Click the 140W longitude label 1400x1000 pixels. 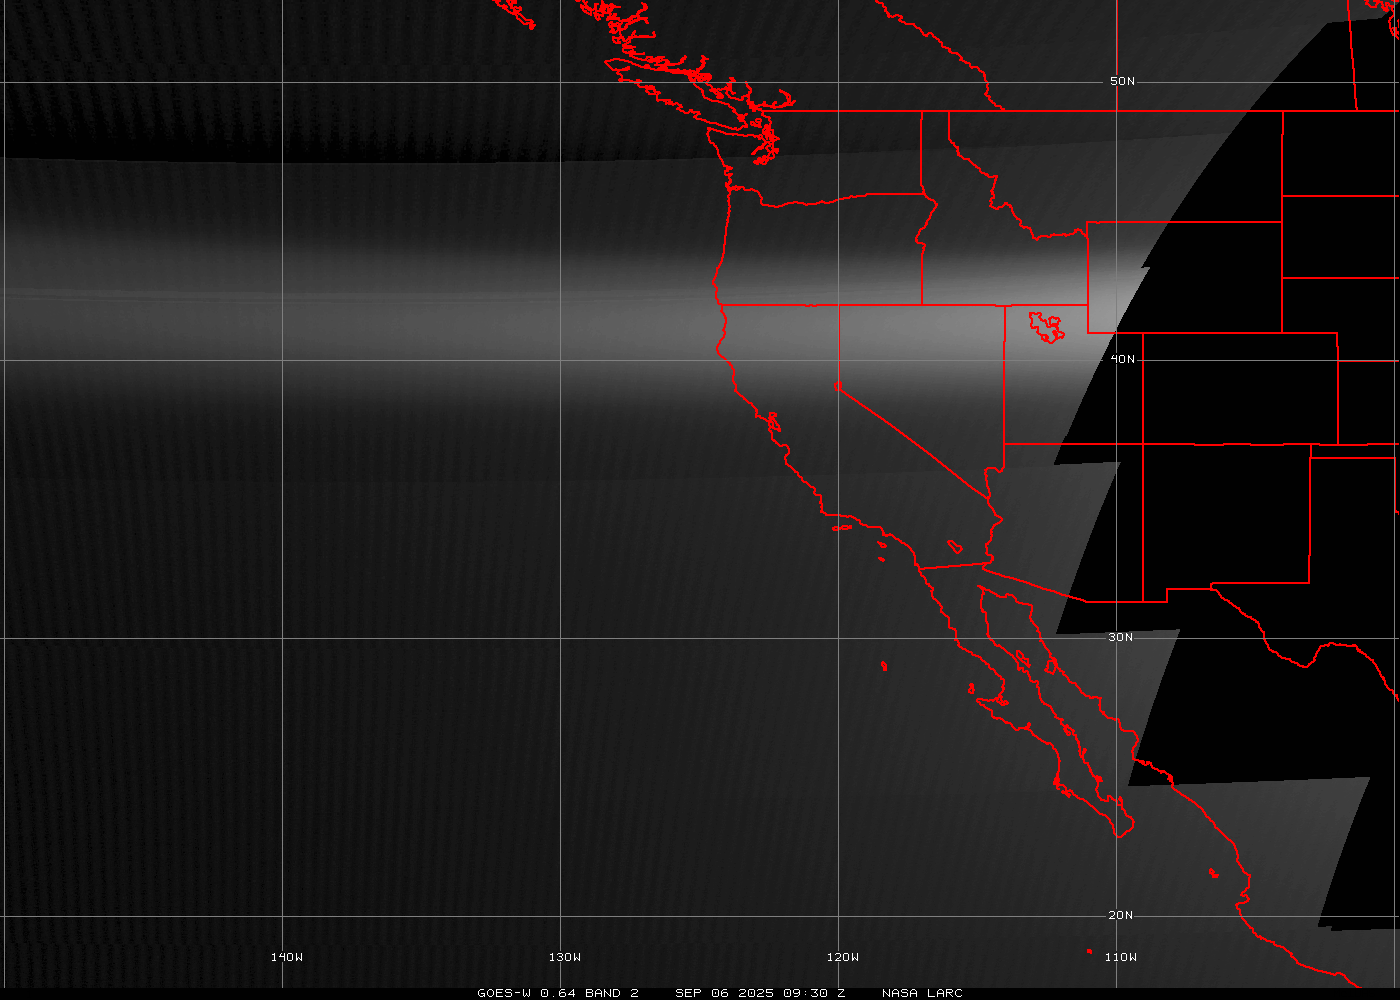point(286,957)
